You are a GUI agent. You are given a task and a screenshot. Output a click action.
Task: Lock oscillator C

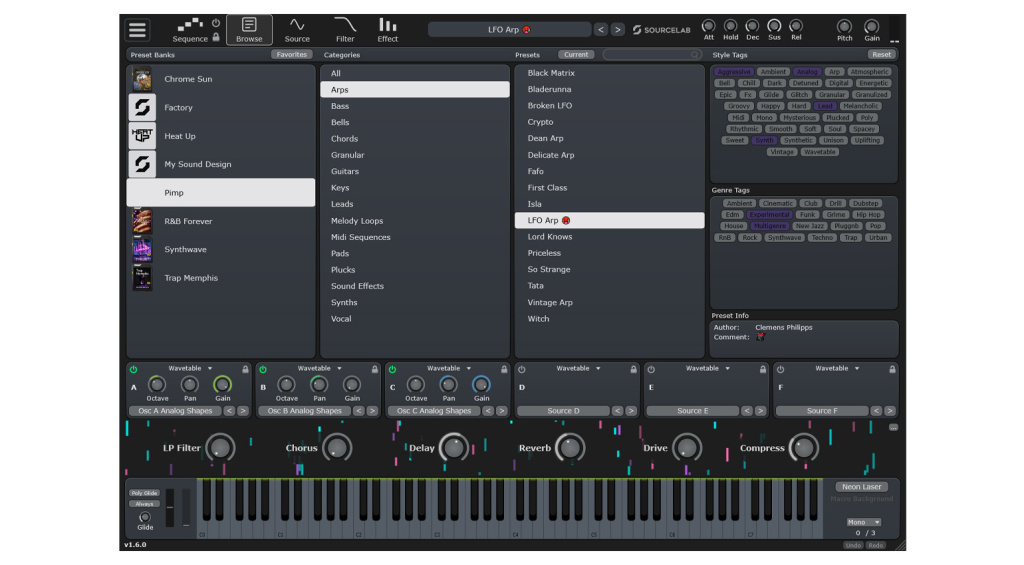coord(504,369)
